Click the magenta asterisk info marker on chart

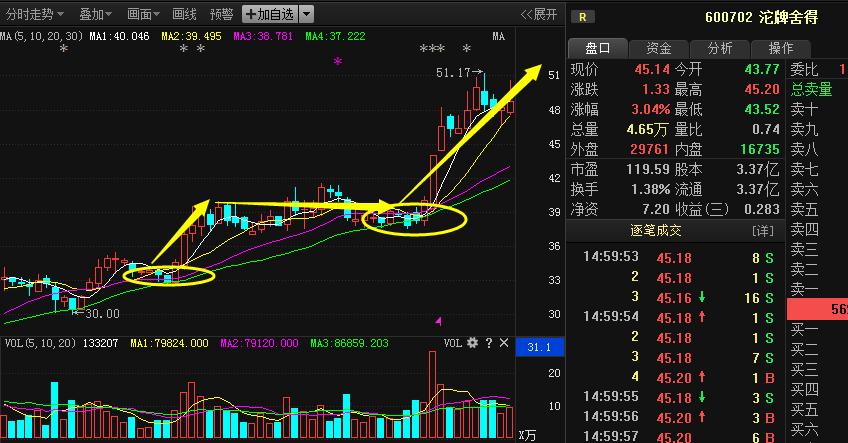point(337,61)
